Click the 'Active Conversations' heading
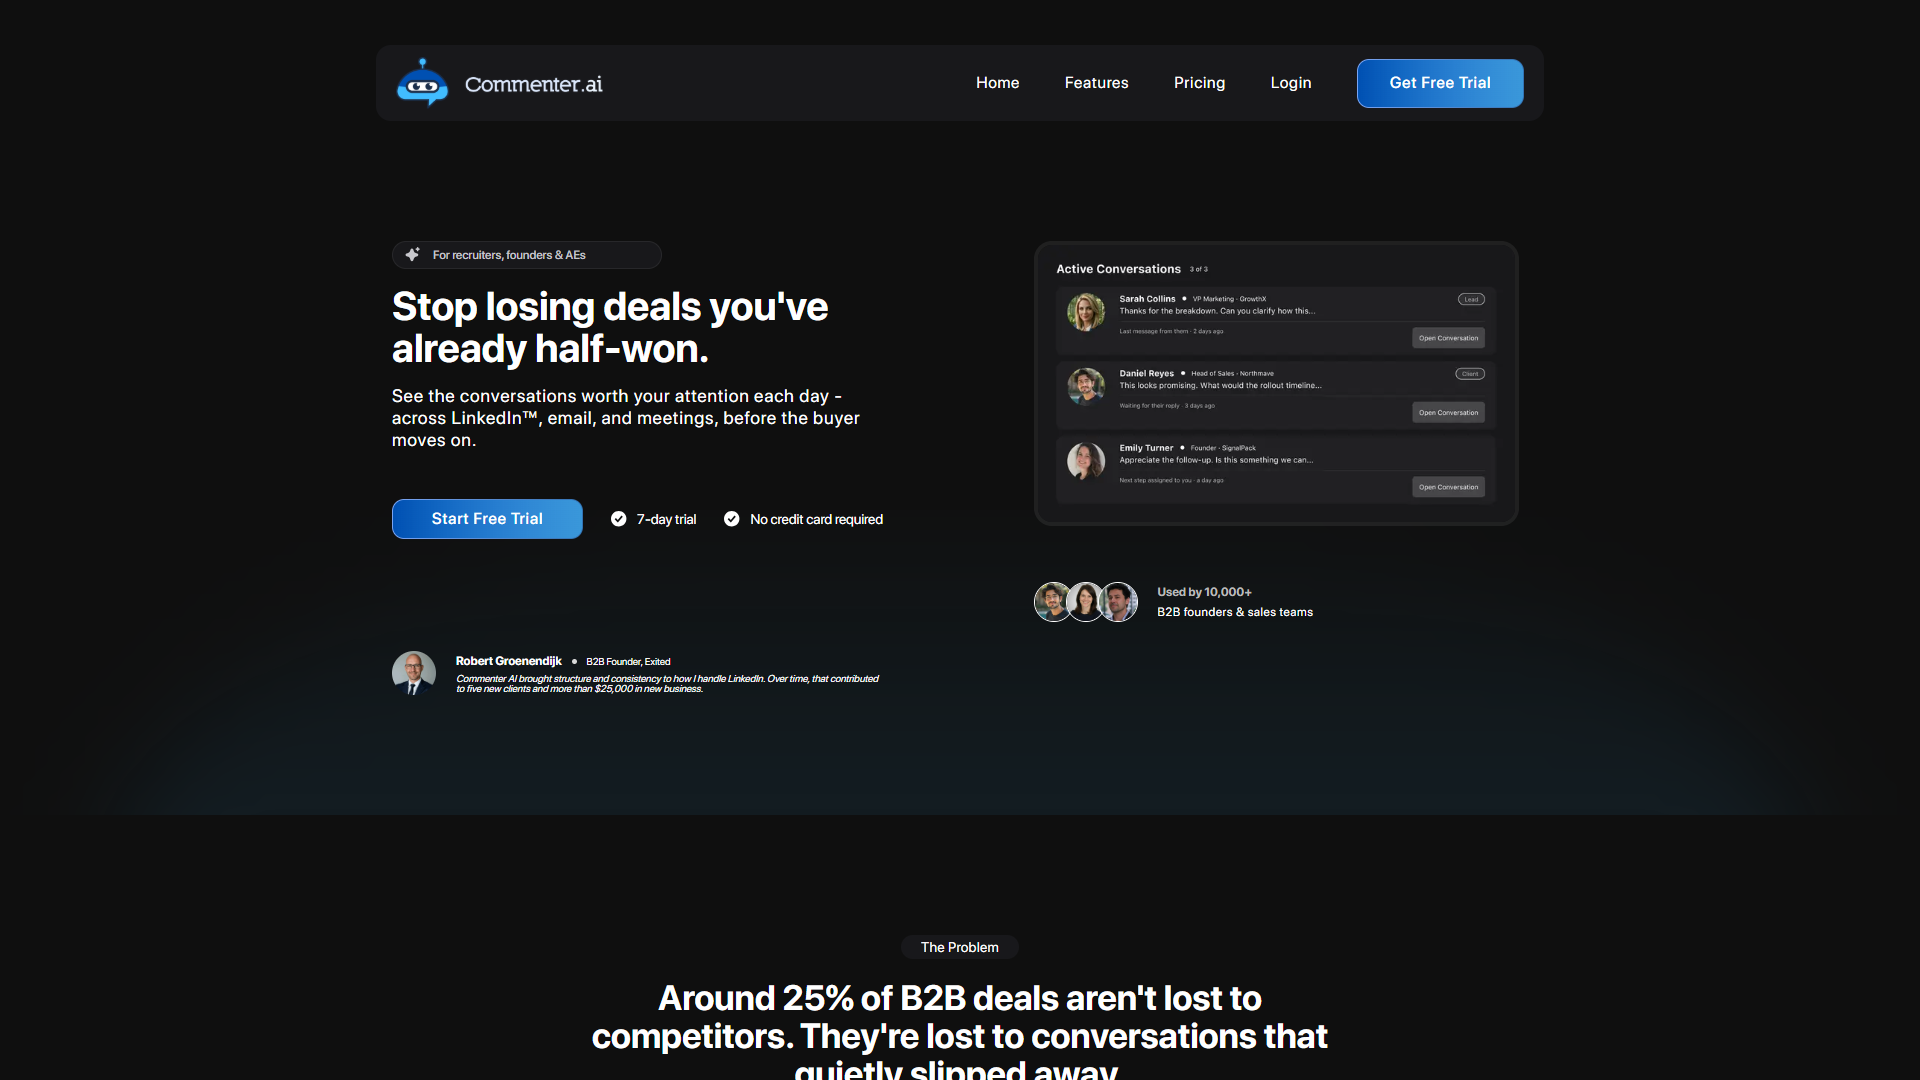 tap(1118, 269)
